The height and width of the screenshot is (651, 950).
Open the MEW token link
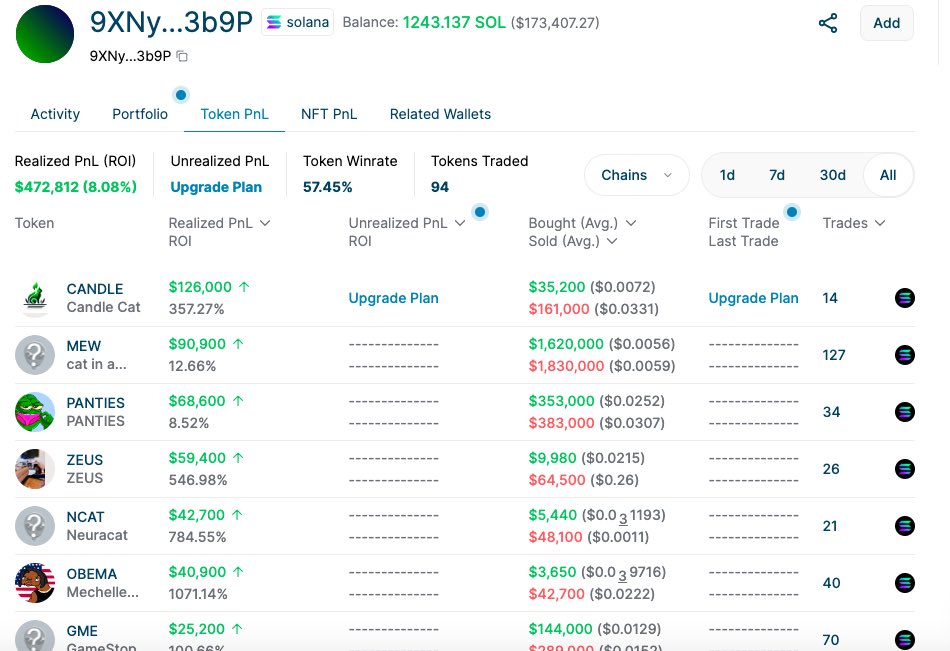coord(84,346)
